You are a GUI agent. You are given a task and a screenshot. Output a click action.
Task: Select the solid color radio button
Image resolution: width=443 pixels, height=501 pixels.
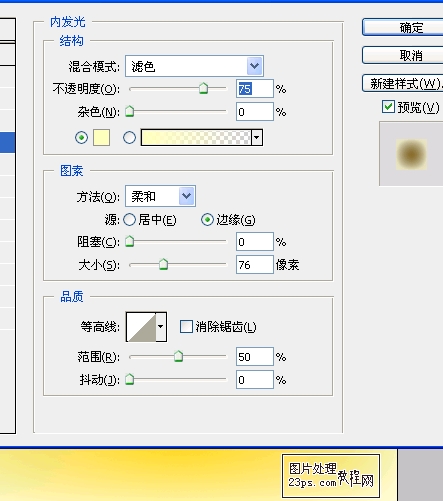pyautogui.click(x=81, y=137)
